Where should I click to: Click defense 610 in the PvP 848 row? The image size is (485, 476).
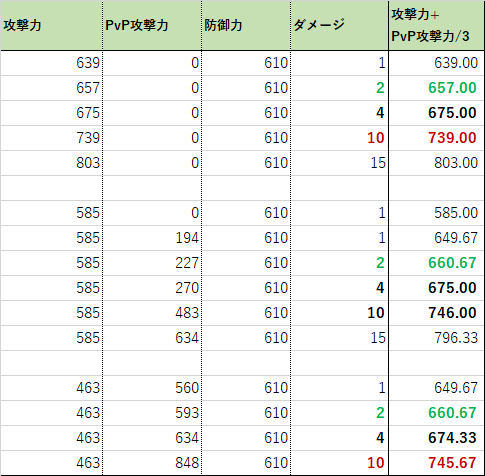pyautogui.click(x=246, y=463)
